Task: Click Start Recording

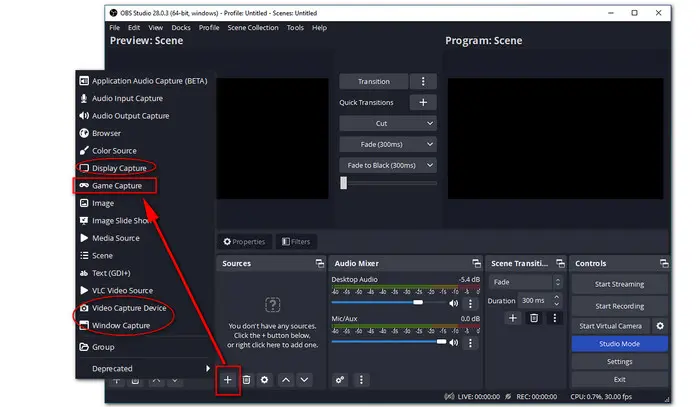Action: click(x=619, y=306)
